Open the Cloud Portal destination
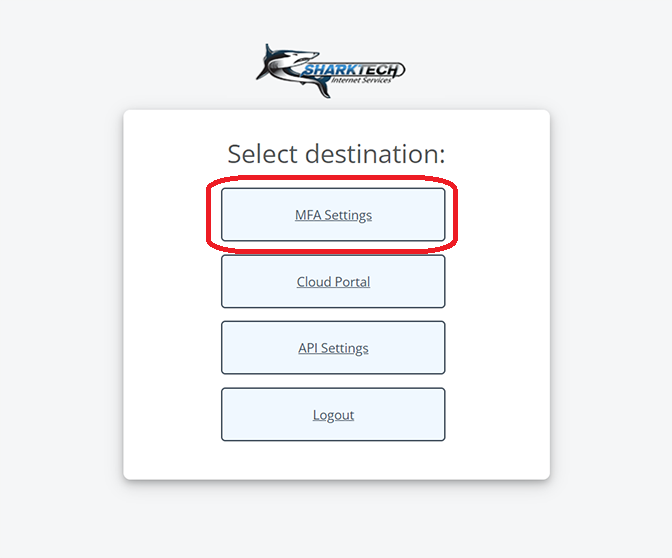The image size is (672, 558). point(333,282)
